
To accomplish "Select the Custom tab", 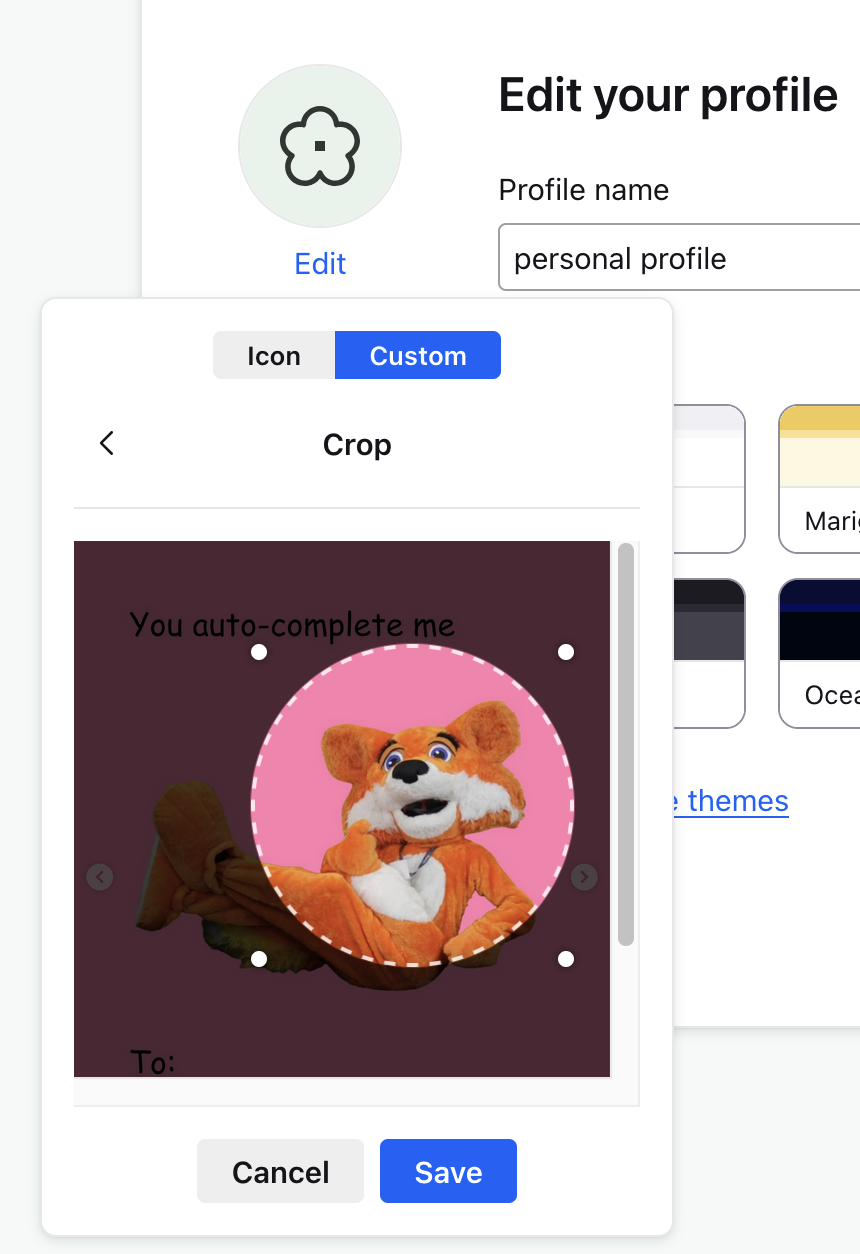I will coord(417,356).
